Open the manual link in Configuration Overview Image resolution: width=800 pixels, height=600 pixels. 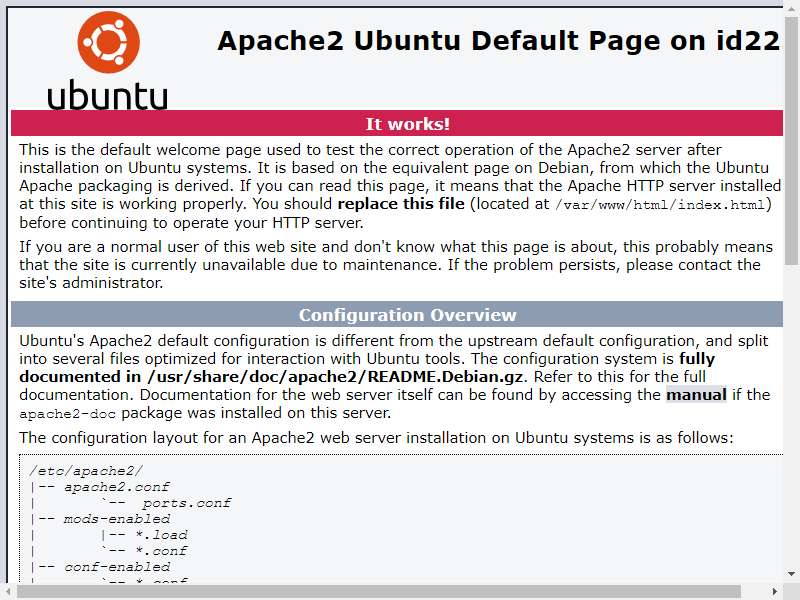pos(696,395)
